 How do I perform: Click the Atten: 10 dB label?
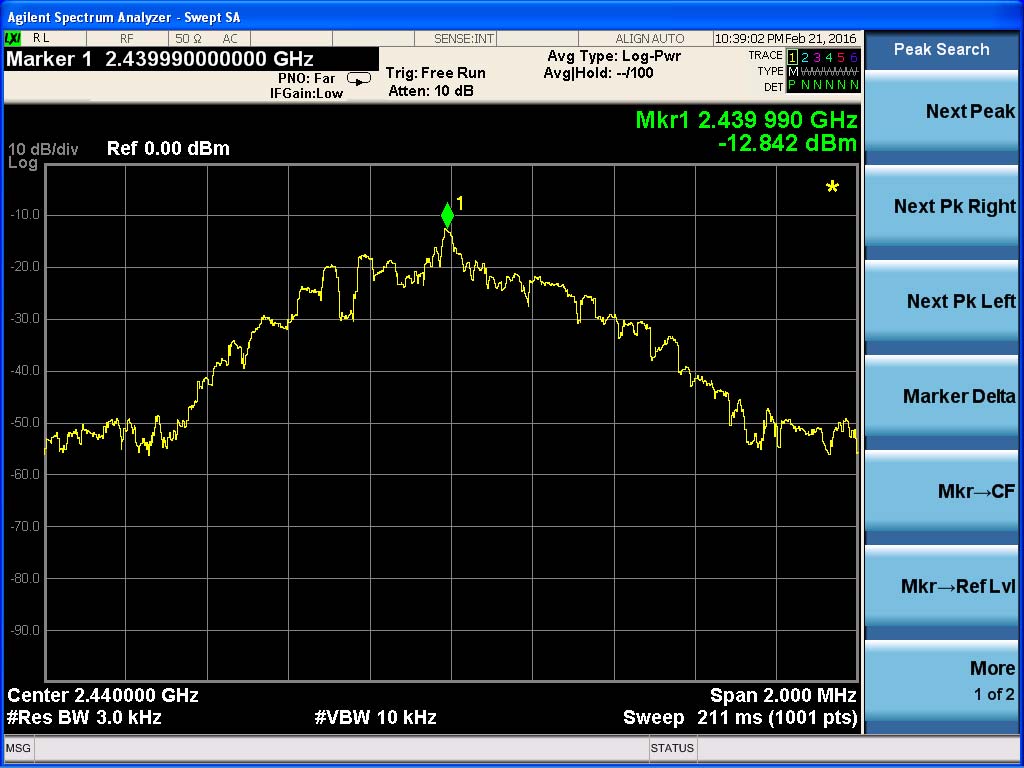[x=431, y=91]
